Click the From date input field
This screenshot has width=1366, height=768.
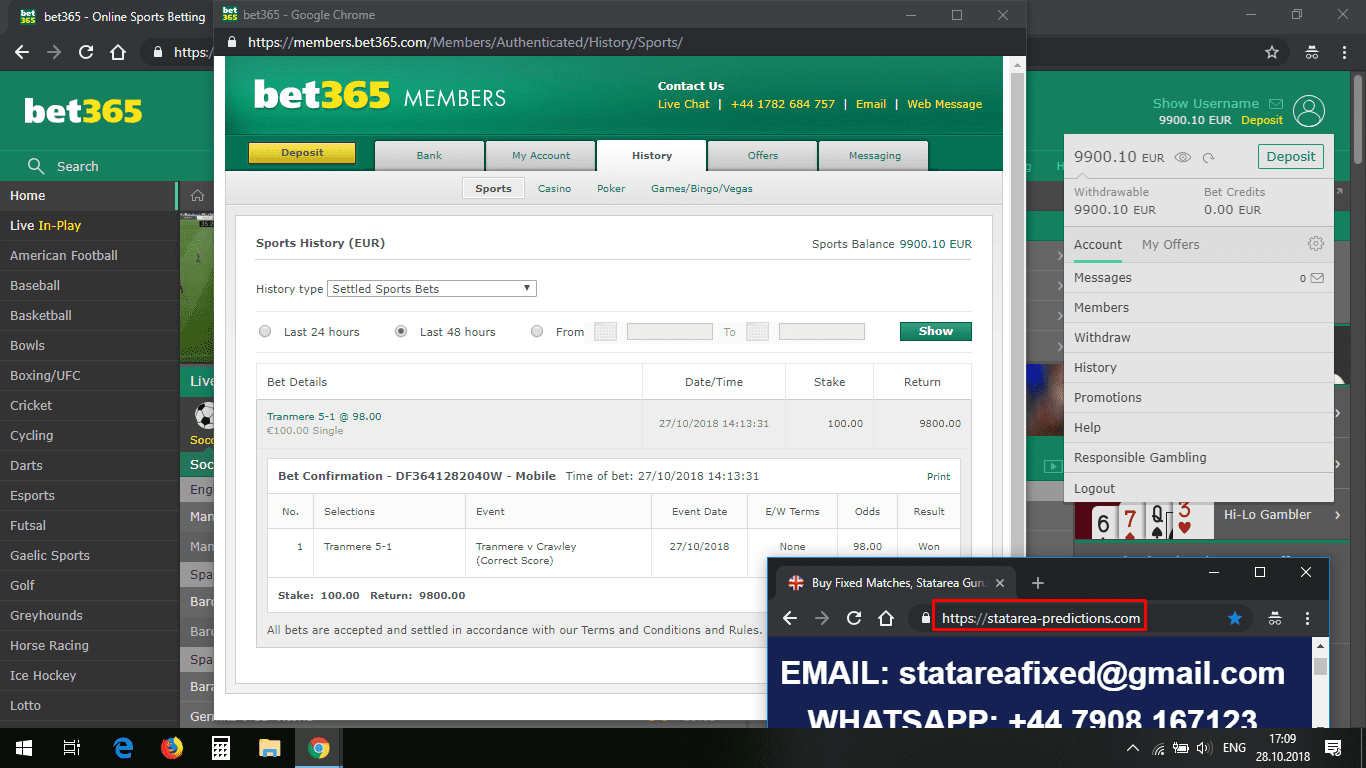coord(669,332)
